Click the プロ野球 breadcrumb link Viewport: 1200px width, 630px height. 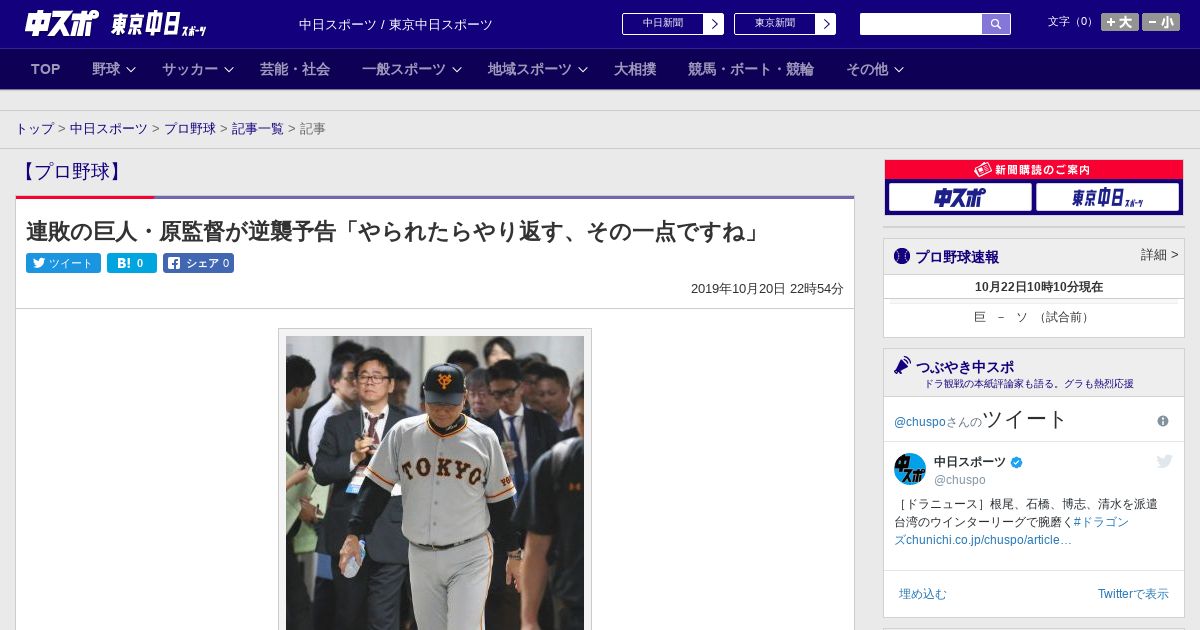tap(190, 129)
